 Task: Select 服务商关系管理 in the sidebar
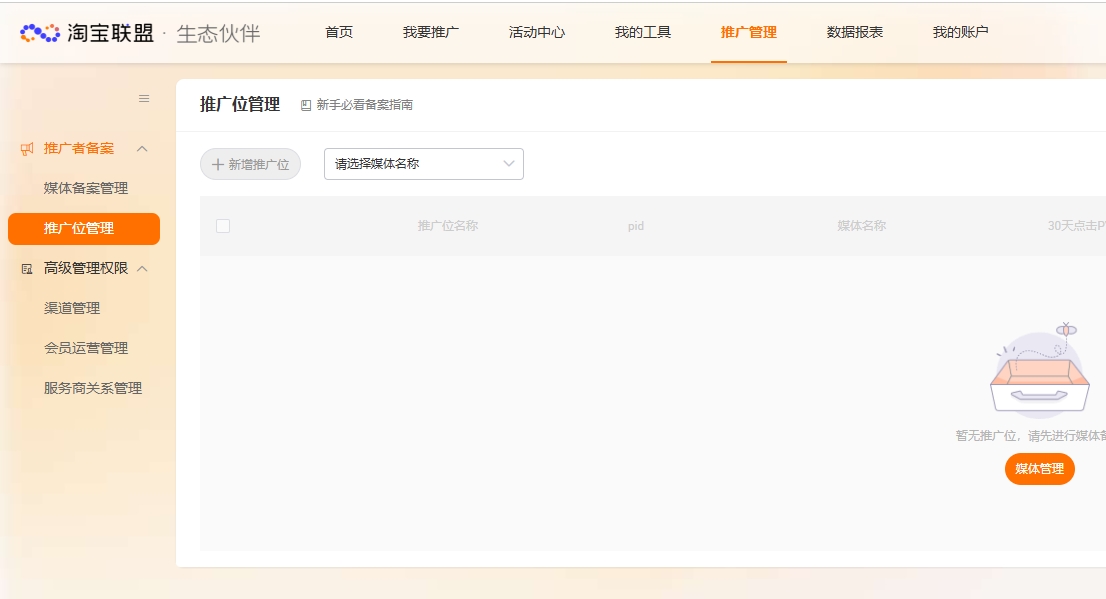click(93, 389)
